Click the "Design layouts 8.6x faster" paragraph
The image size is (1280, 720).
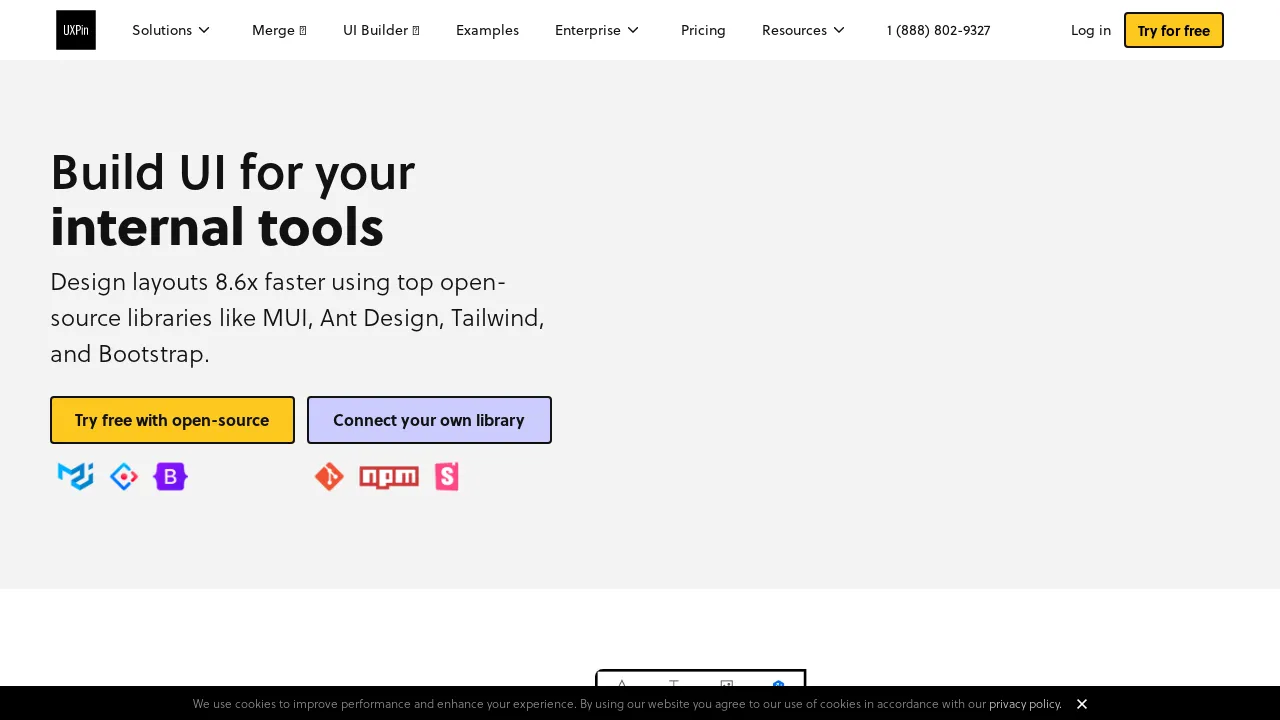point(298,318)
